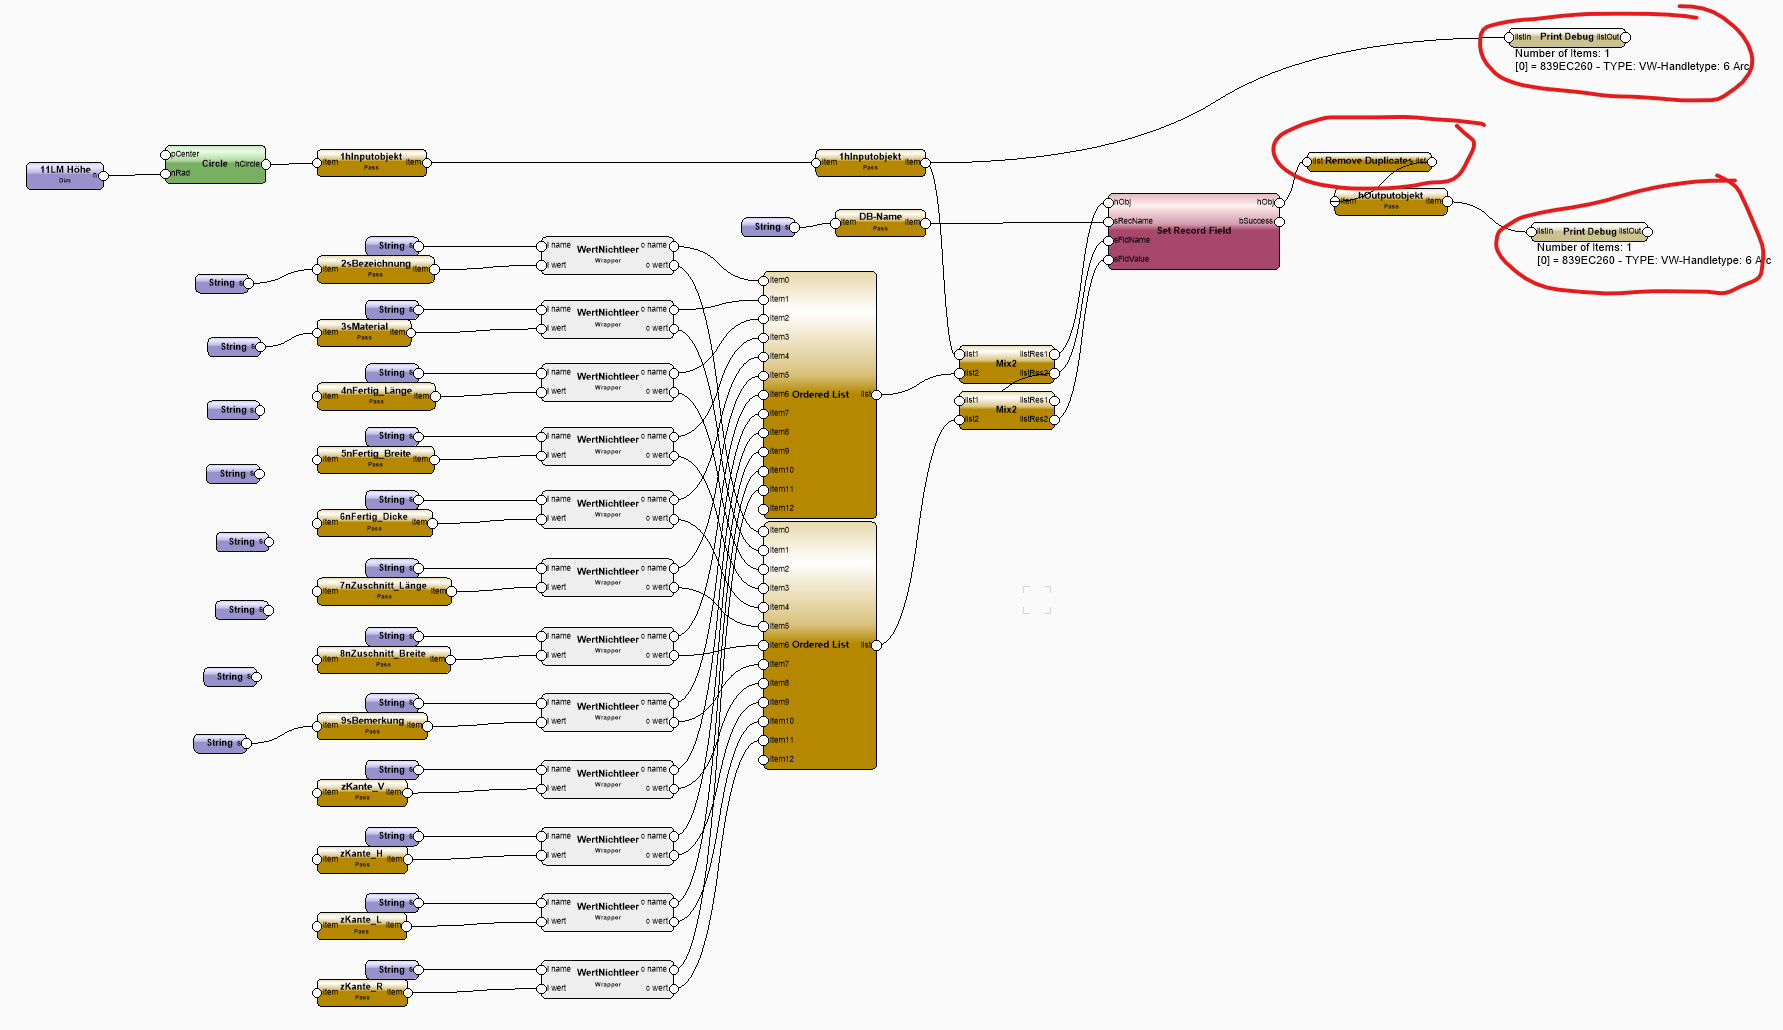Select the 7nZuschnitt_Länge pass node

click(384, 591)
